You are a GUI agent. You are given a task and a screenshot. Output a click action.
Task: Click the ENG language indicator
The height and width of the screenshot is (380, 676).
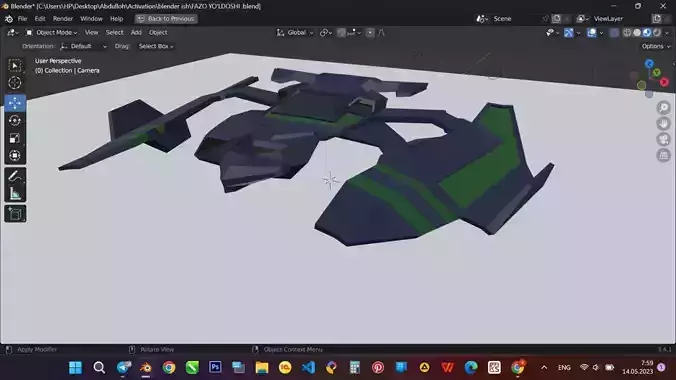(x=564, y=367)
